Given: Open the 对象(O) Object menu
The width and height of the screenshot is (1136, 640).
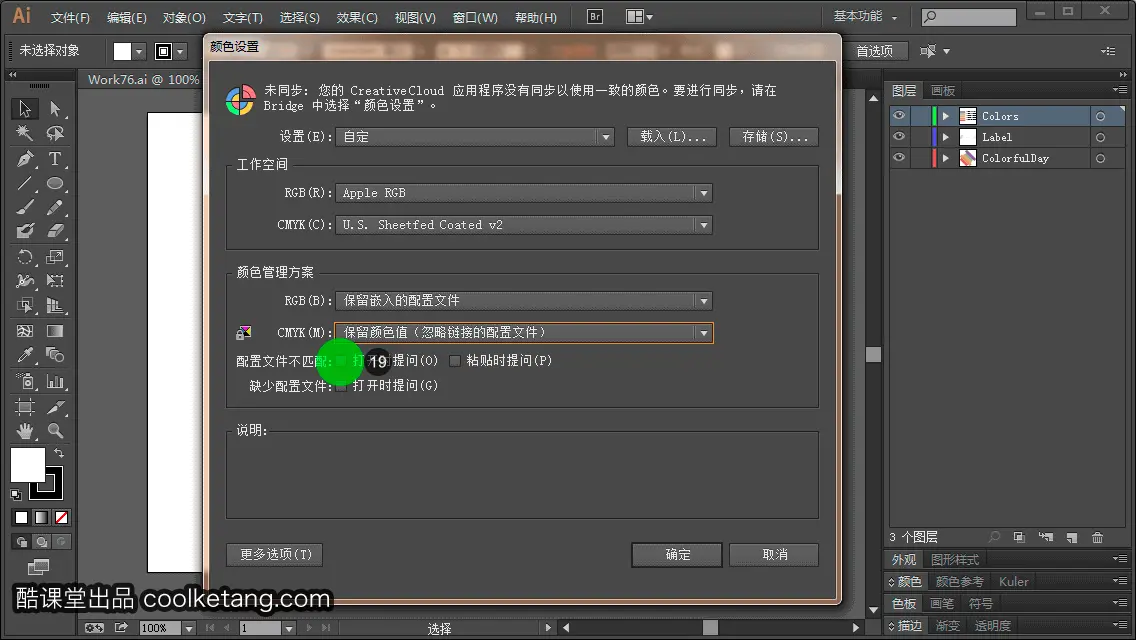Looking at the screenshot, I should point(184,17).
